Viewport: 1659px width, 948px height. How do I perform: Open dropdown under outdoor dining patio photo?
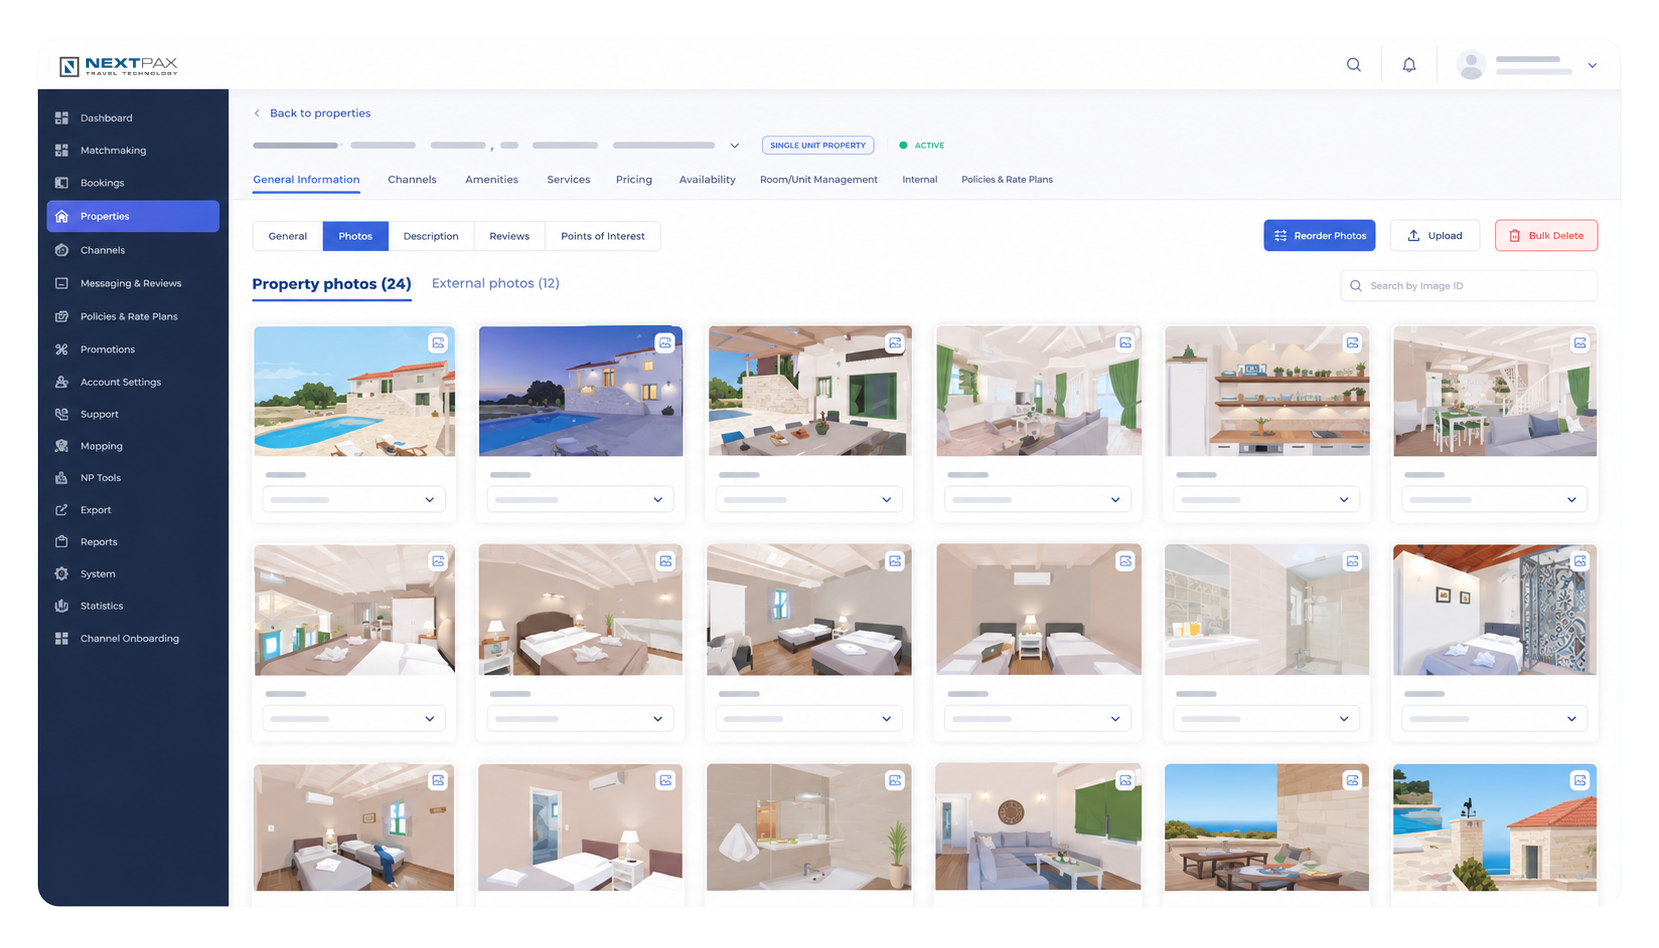coord(809,499)
